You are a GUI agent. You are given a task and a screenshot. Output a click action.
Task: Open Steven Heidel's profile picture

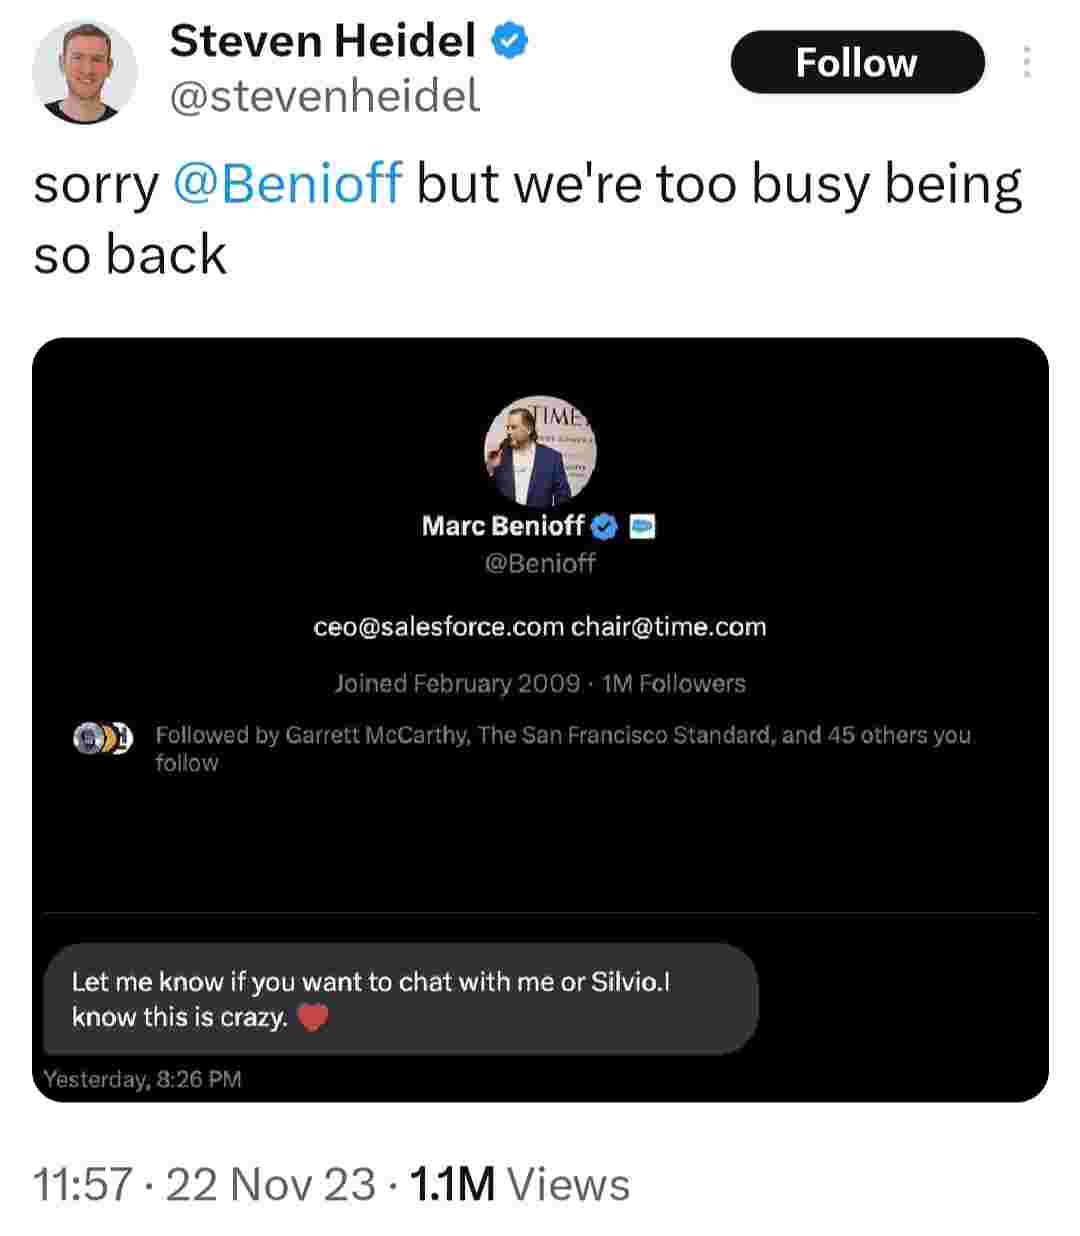point(84,72)
